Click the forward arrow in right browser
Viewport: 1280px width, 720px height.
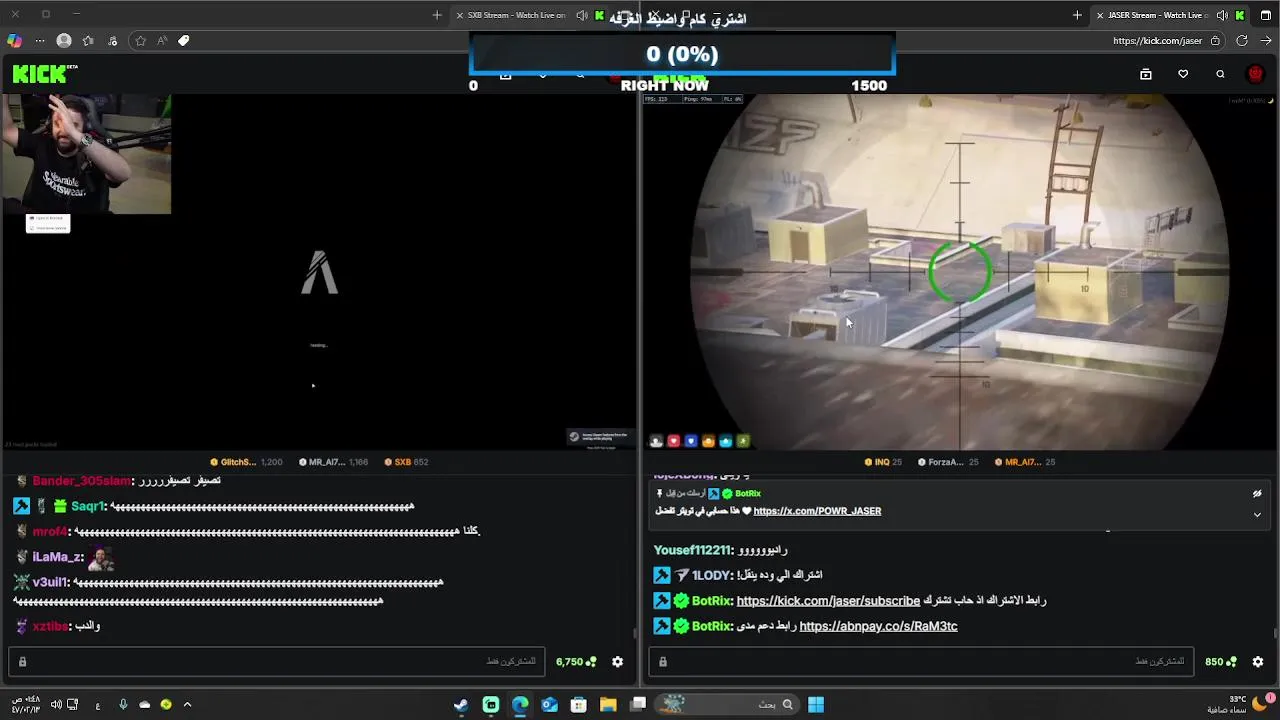(1267, 41)
